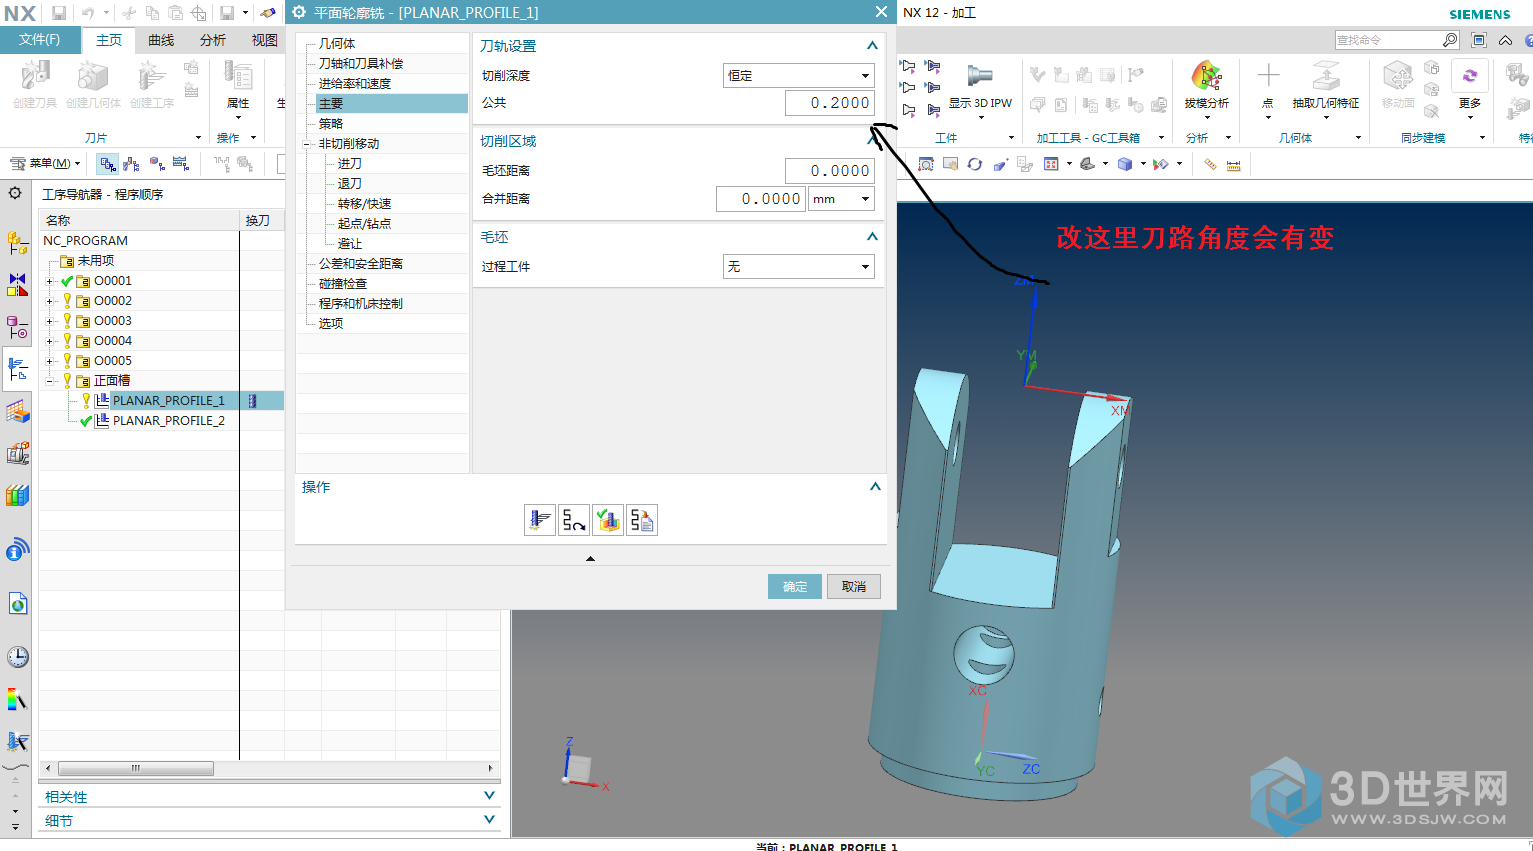1533x851 pixels.
Task: Select 进刀 under non-cutting moves
Action: [x=350, y=164]
